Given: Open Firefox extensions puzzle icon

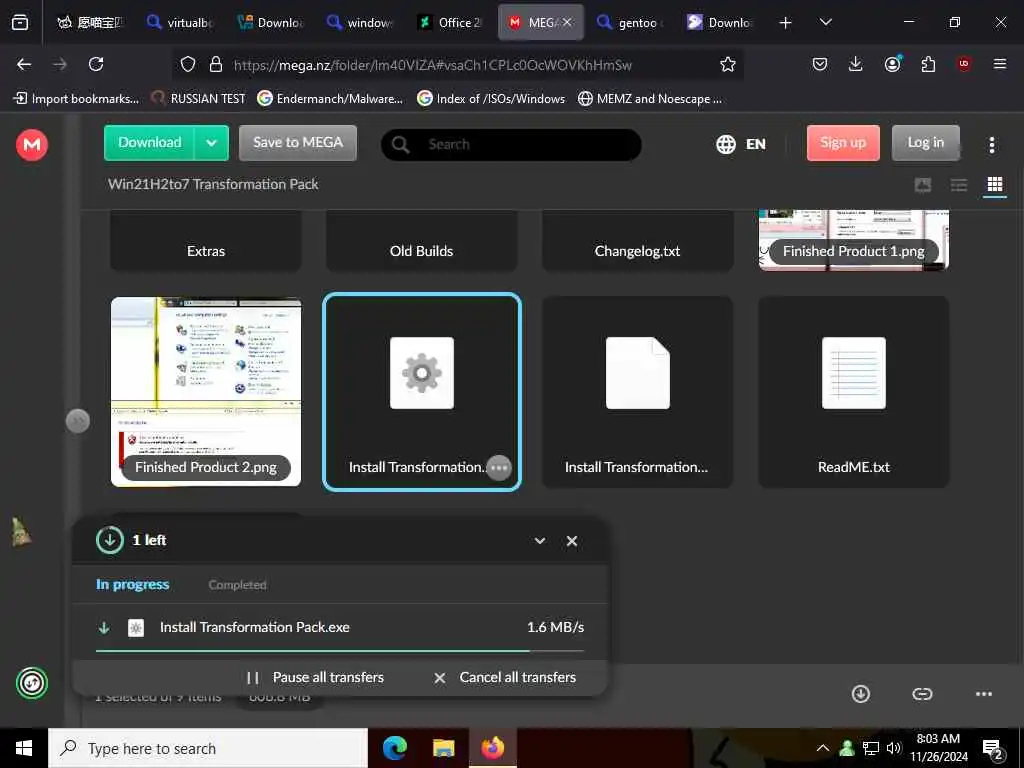Looking at the screenshot, I should (x=928, y=64).
